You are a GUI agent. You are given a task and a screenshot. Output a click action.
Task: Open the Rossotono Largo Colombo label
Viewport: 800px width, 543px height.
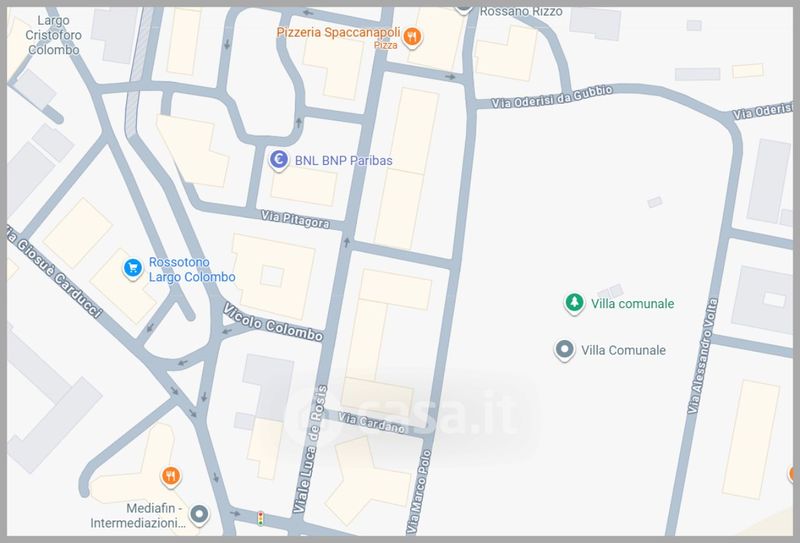[192, 270]
